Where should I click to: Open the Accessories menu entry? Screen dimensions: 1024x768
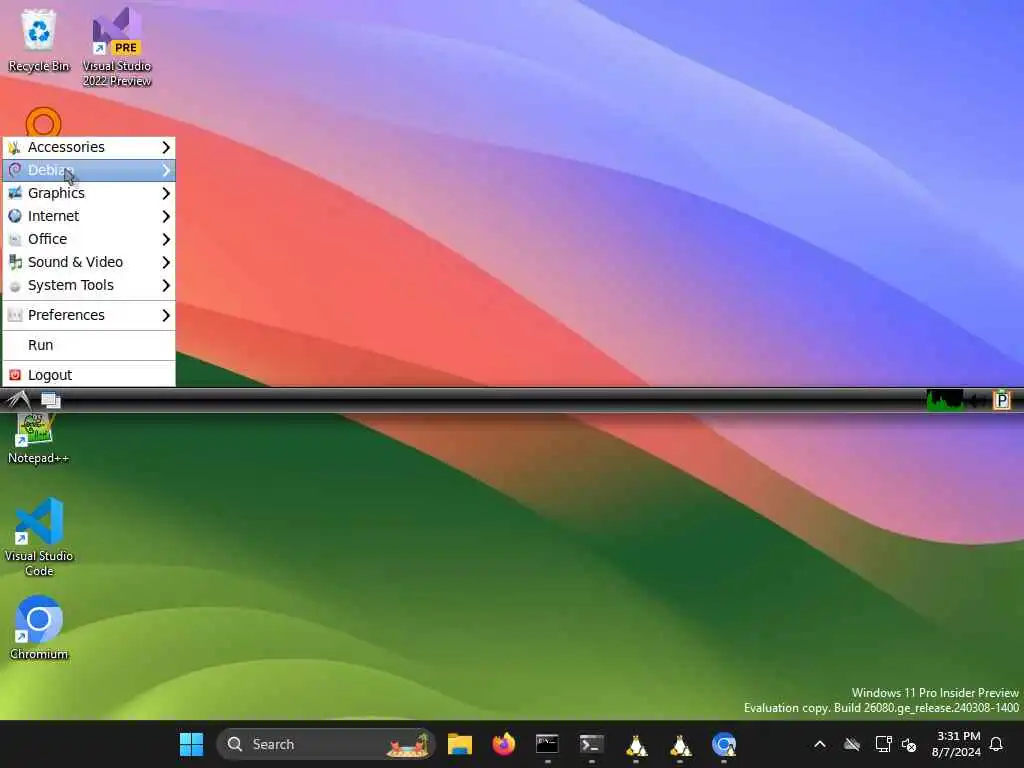pyautogui.click(x=89, y=148)
